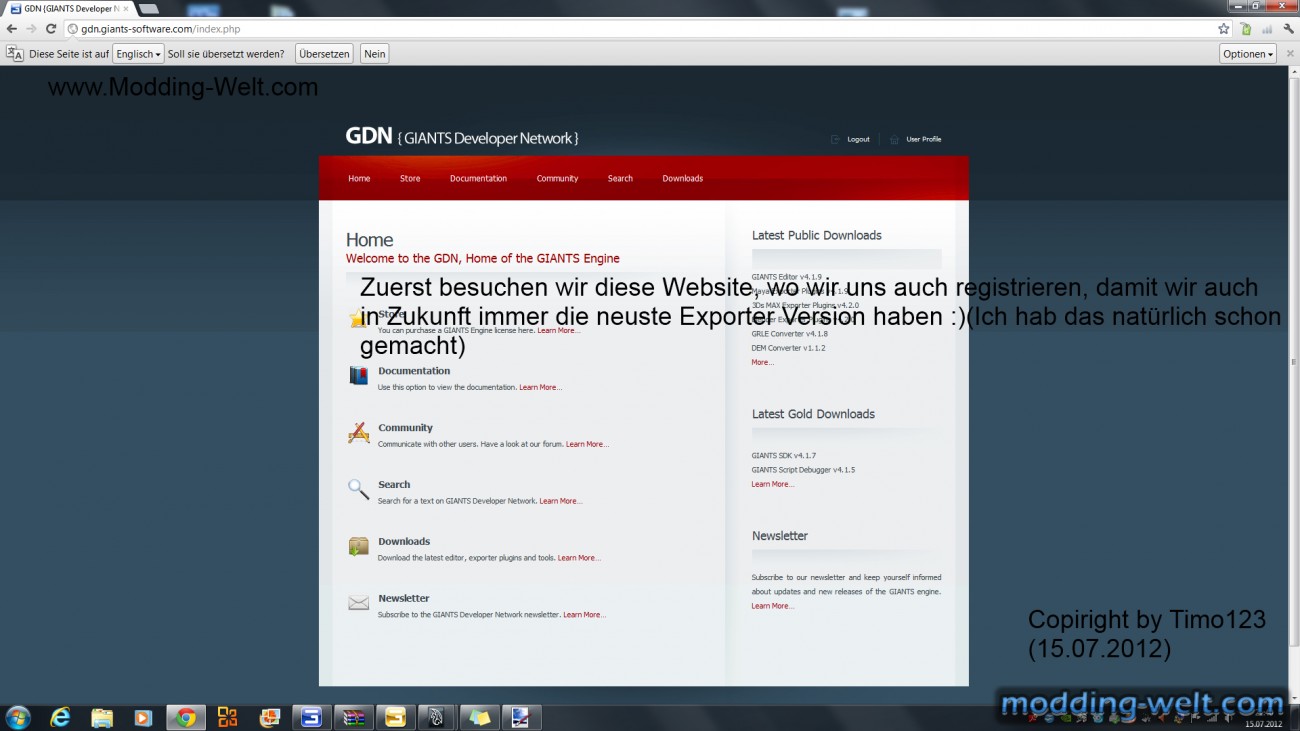The height and width of the screenshot is (731, 1300).
Task: Click the GDN GIANTS Developer Network logo
Action: pos(462,137)
